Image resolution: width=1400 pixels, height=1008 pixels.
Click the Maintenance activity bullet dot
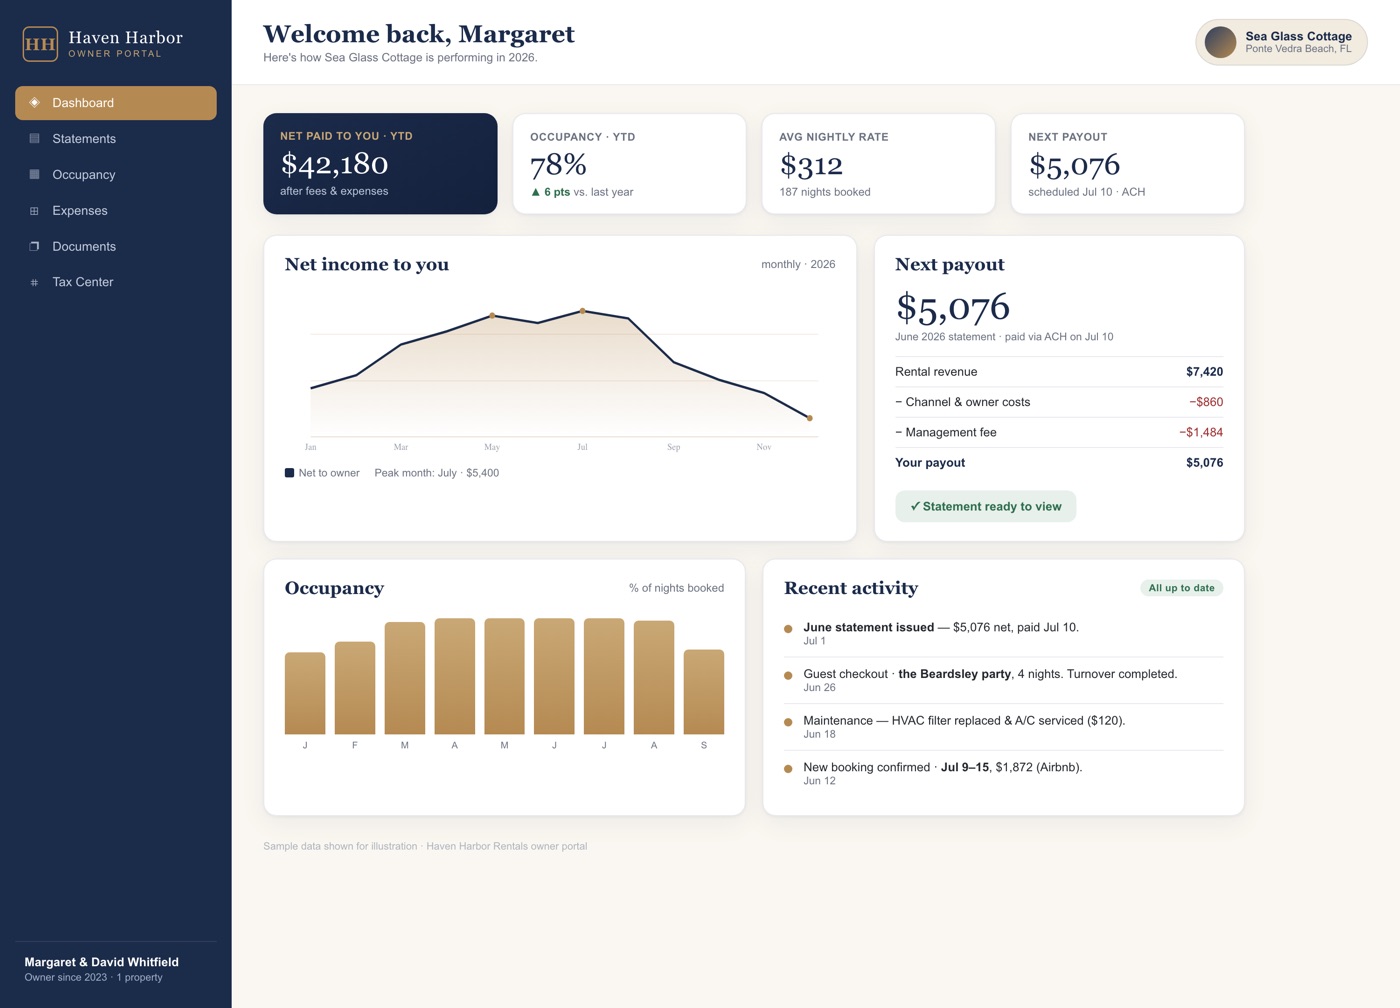pyautogui.click(x=788, y=722)
